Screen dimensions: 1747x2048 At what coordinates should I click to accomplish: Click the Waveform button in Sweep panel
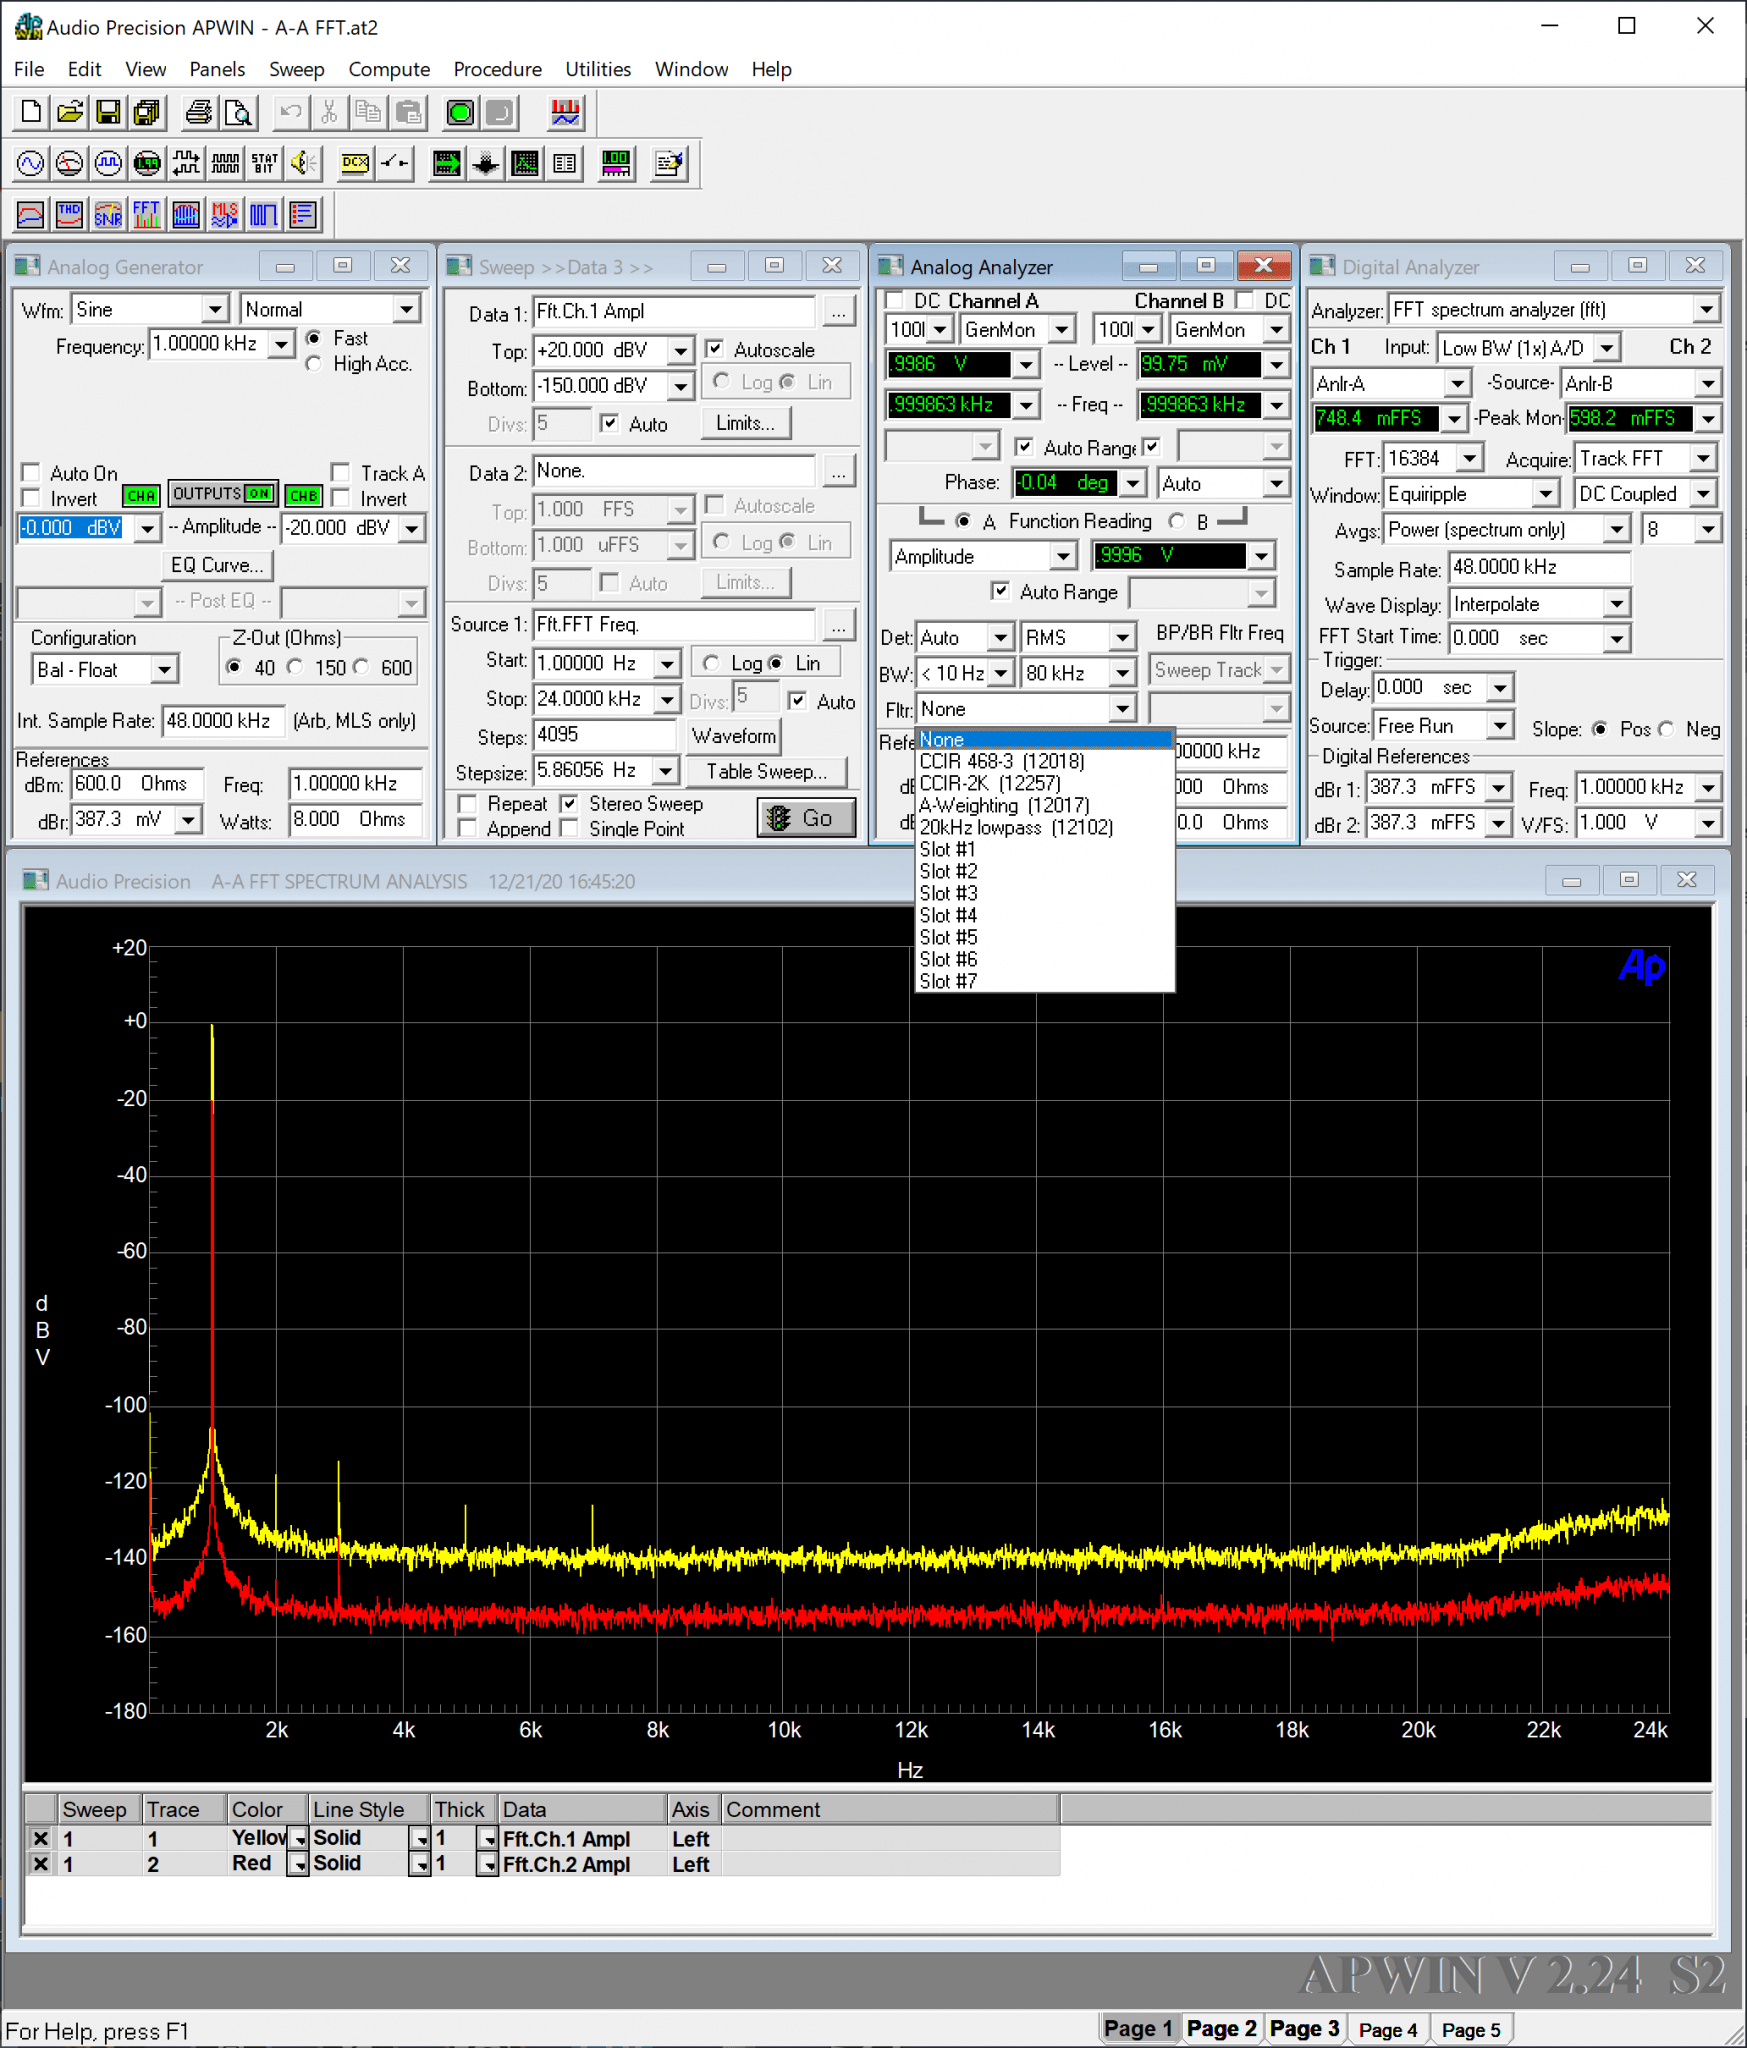[734, 736]
